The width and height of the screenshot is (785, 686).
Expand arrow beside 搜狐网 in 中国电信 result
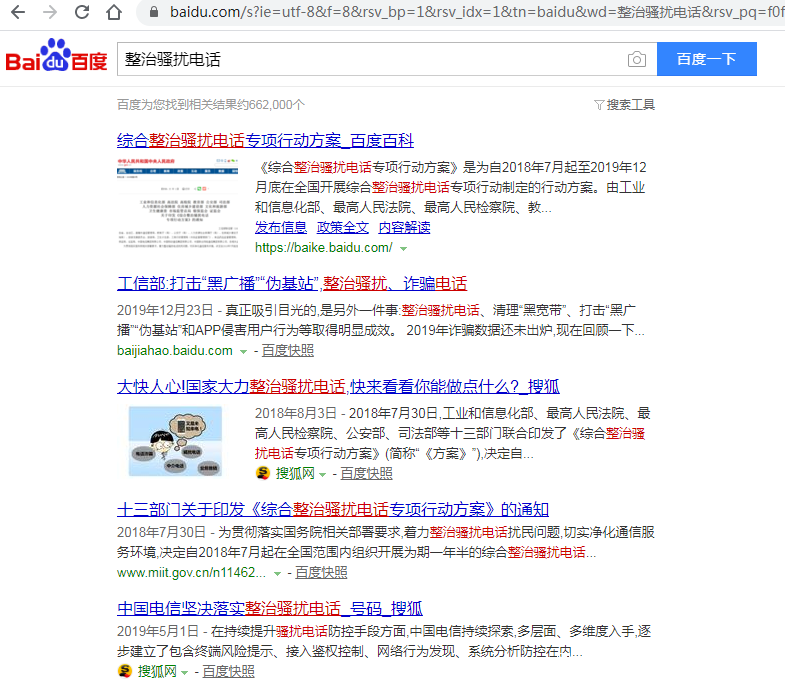click(x=184, y=672)
